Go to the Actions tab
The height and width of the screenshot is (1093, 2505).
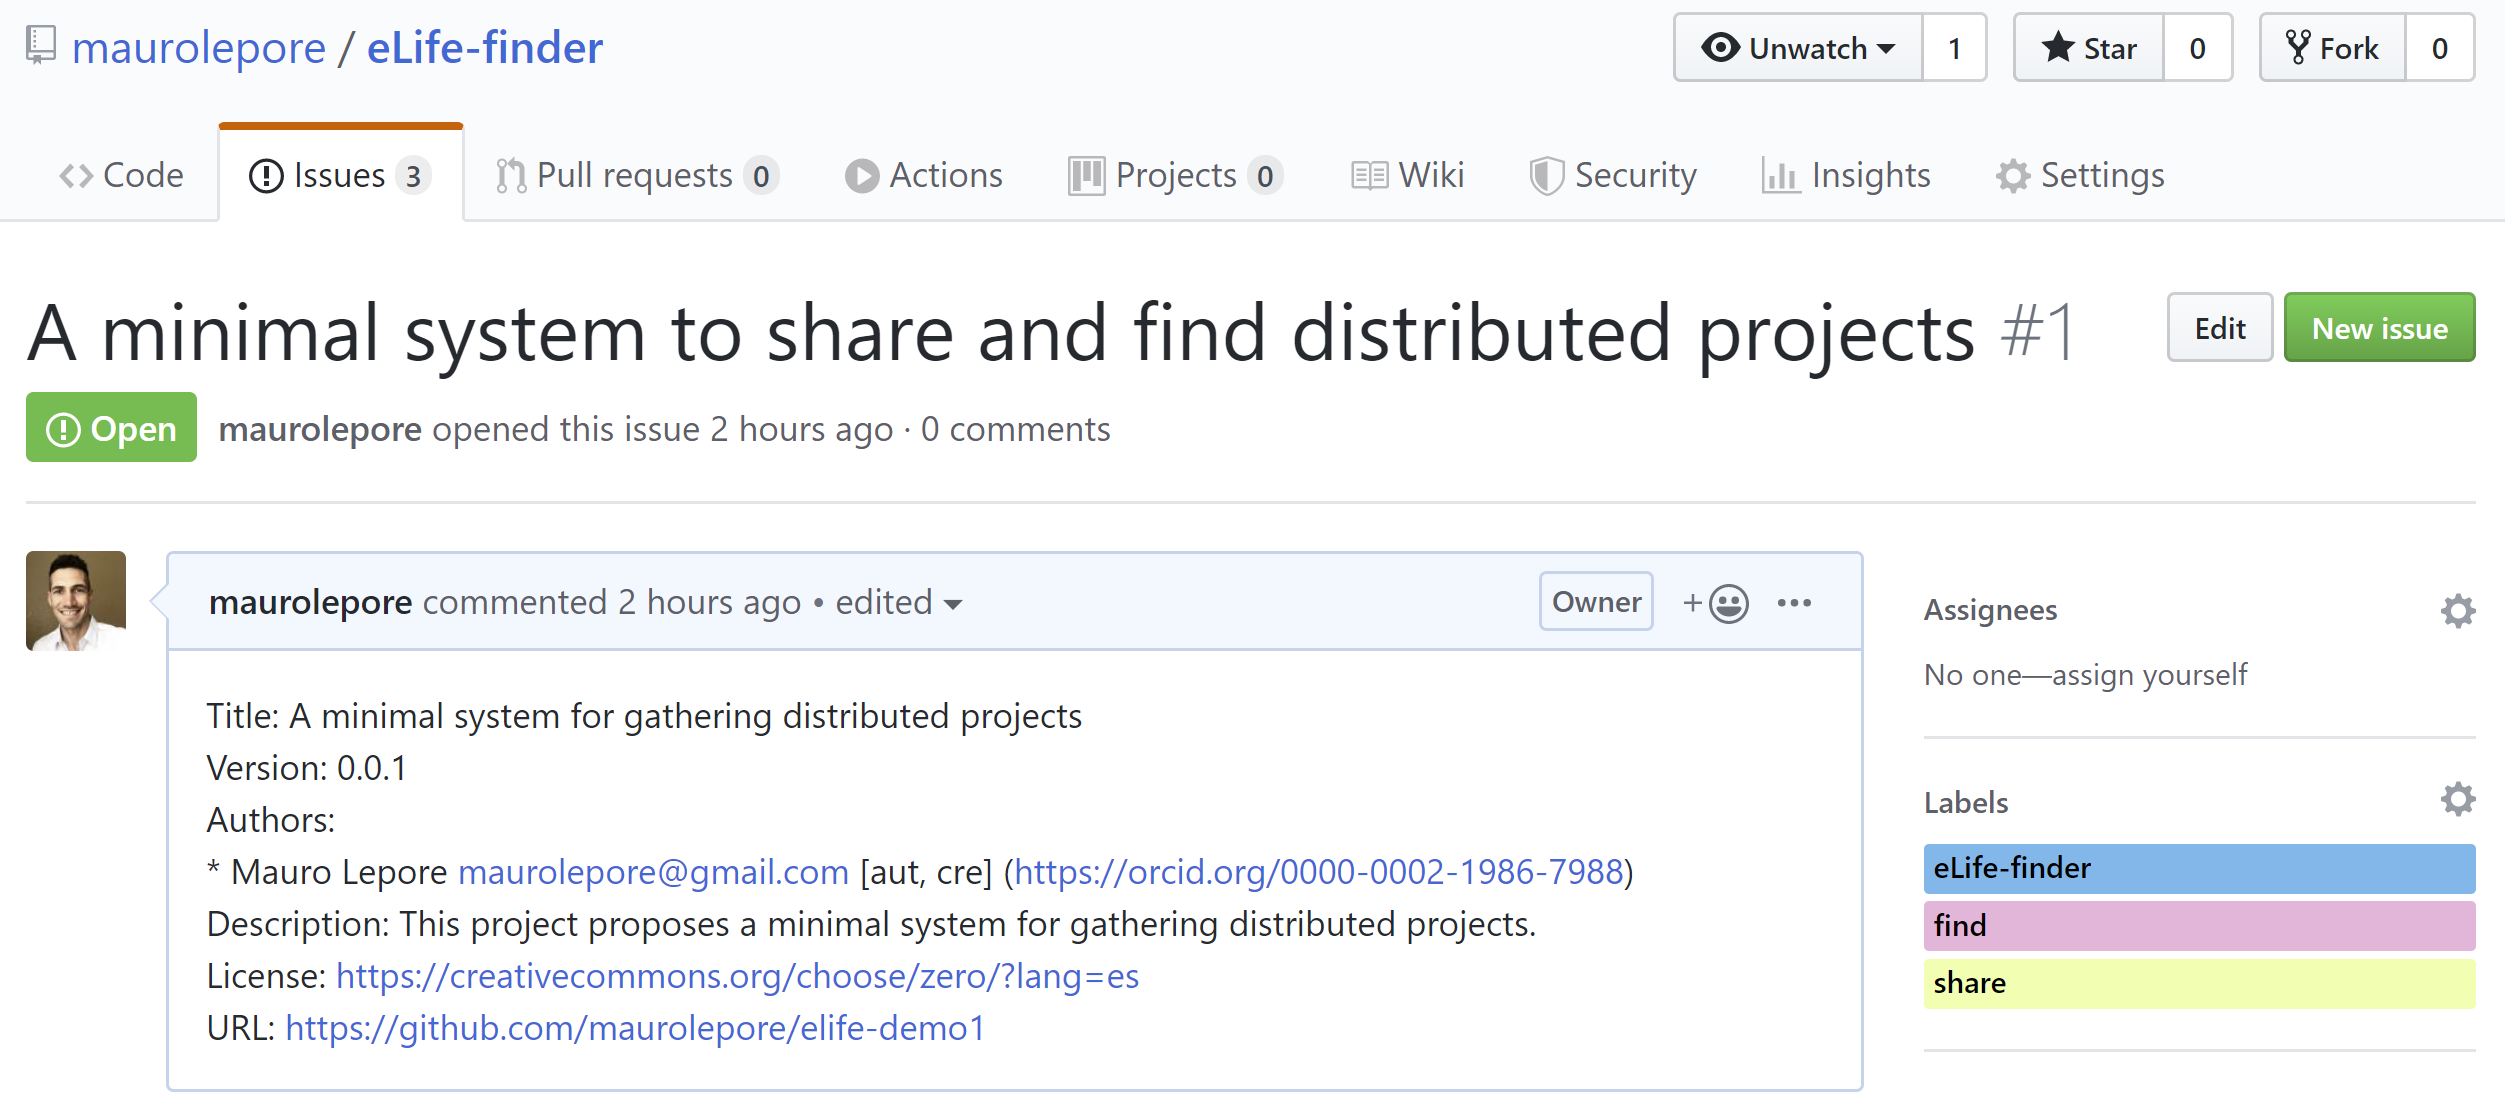pos(923,175)
